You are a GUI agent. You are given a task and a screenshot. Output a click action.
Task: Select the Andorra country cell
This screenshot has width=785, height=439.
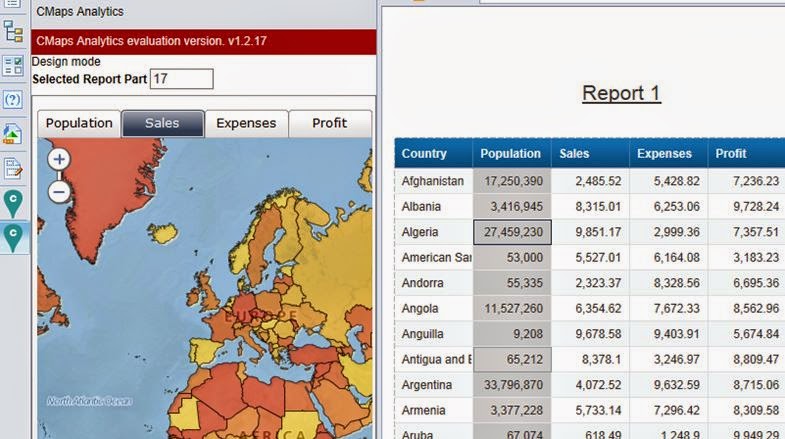pyautogui.click(x=434, y=283)
